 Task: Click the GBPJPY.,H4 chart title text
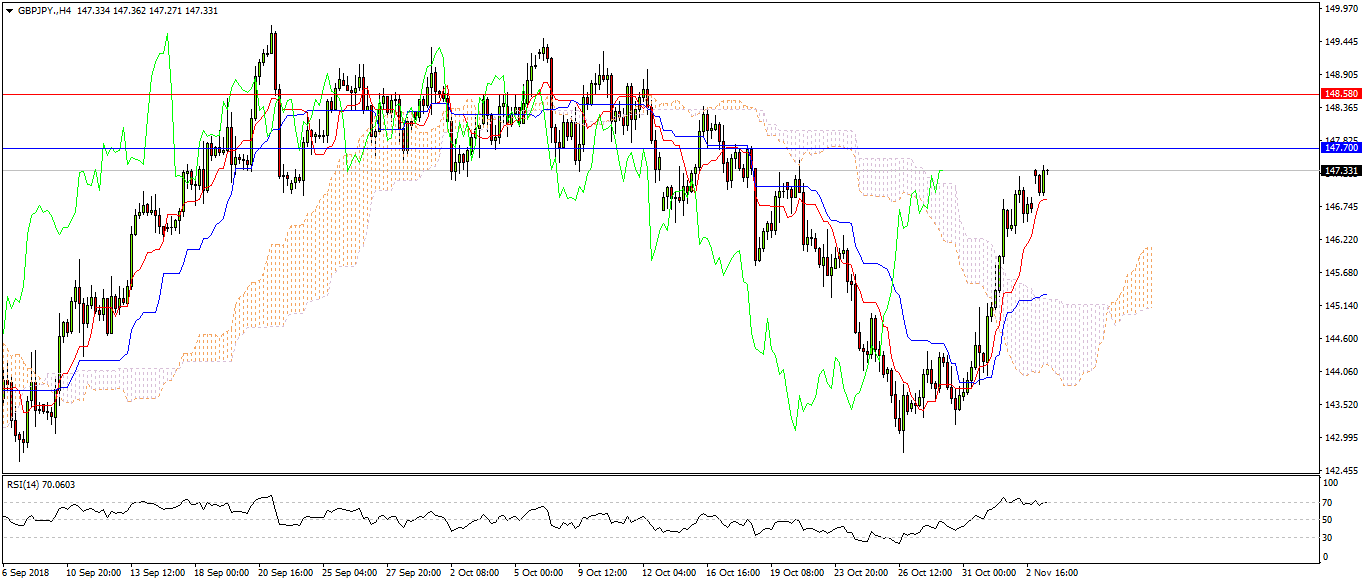click(43, 9)
